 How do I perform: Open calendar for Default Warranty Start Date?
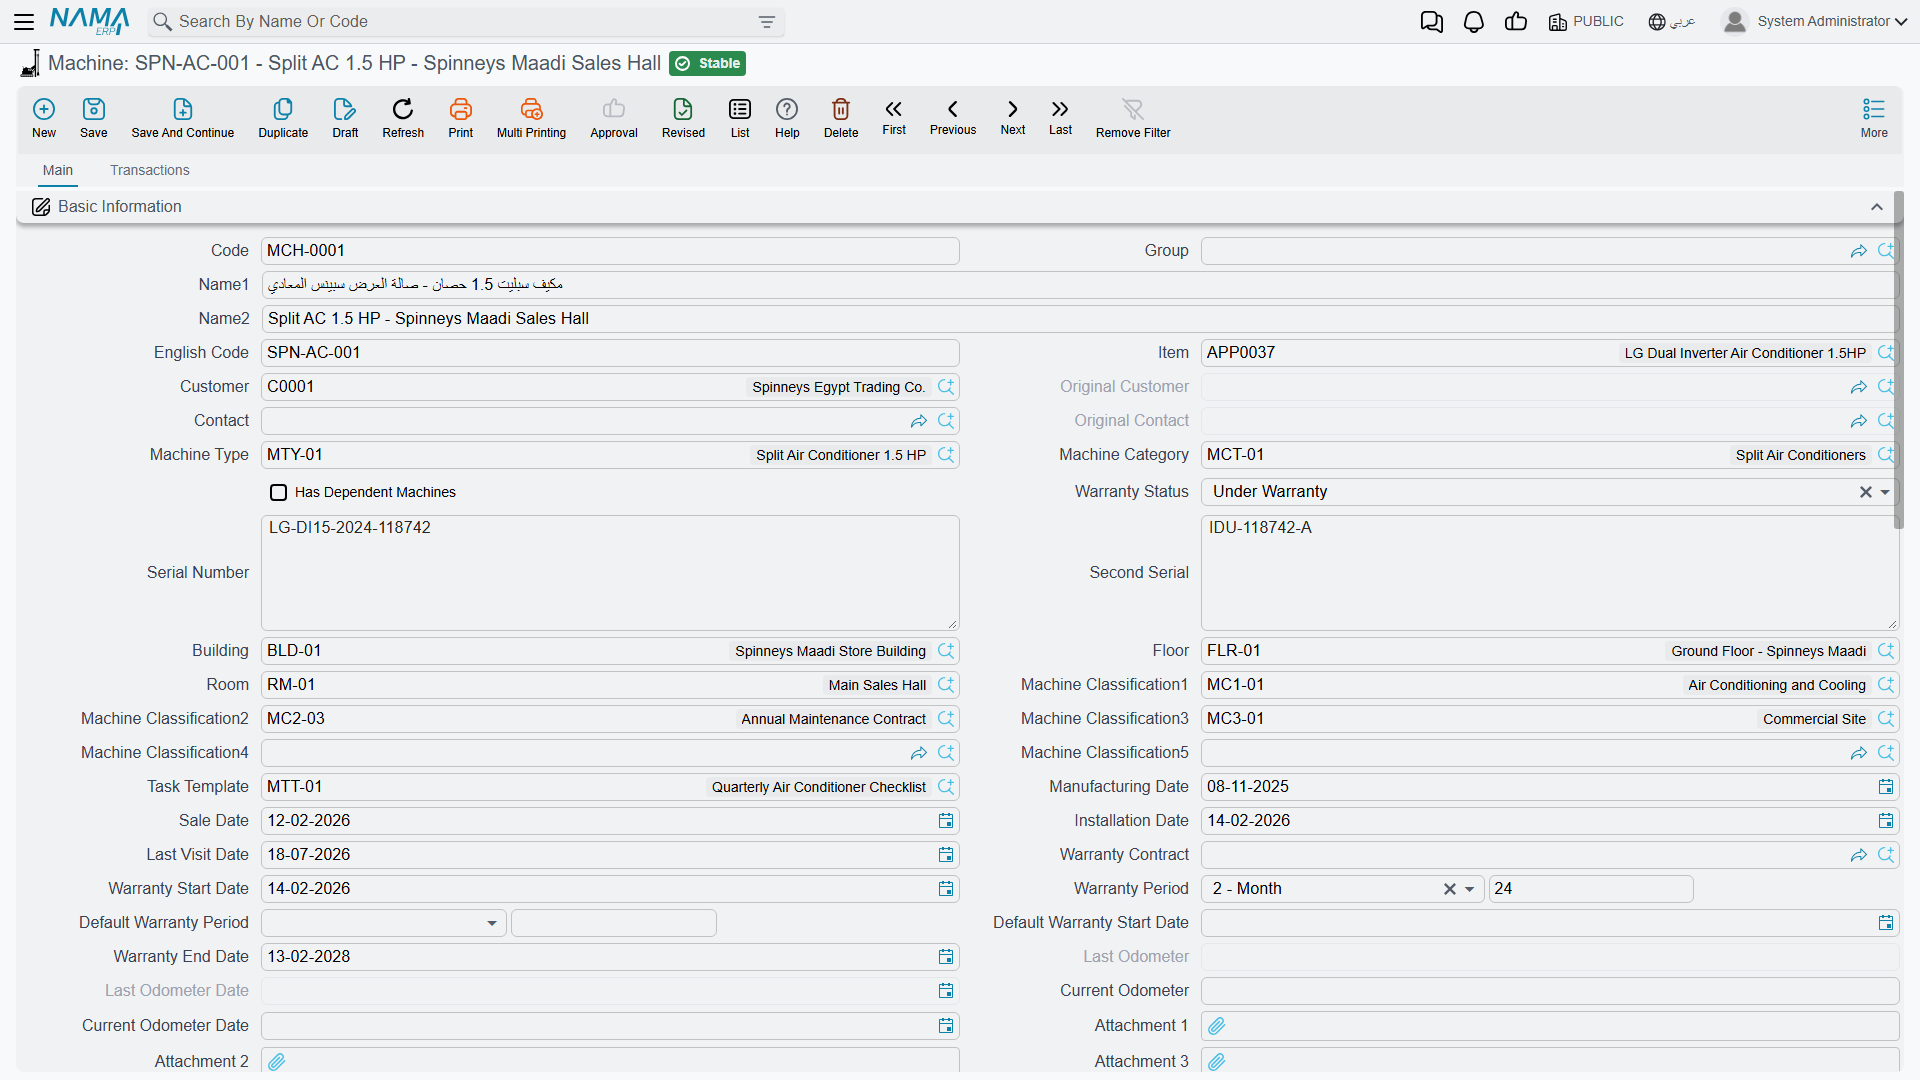1886,923
